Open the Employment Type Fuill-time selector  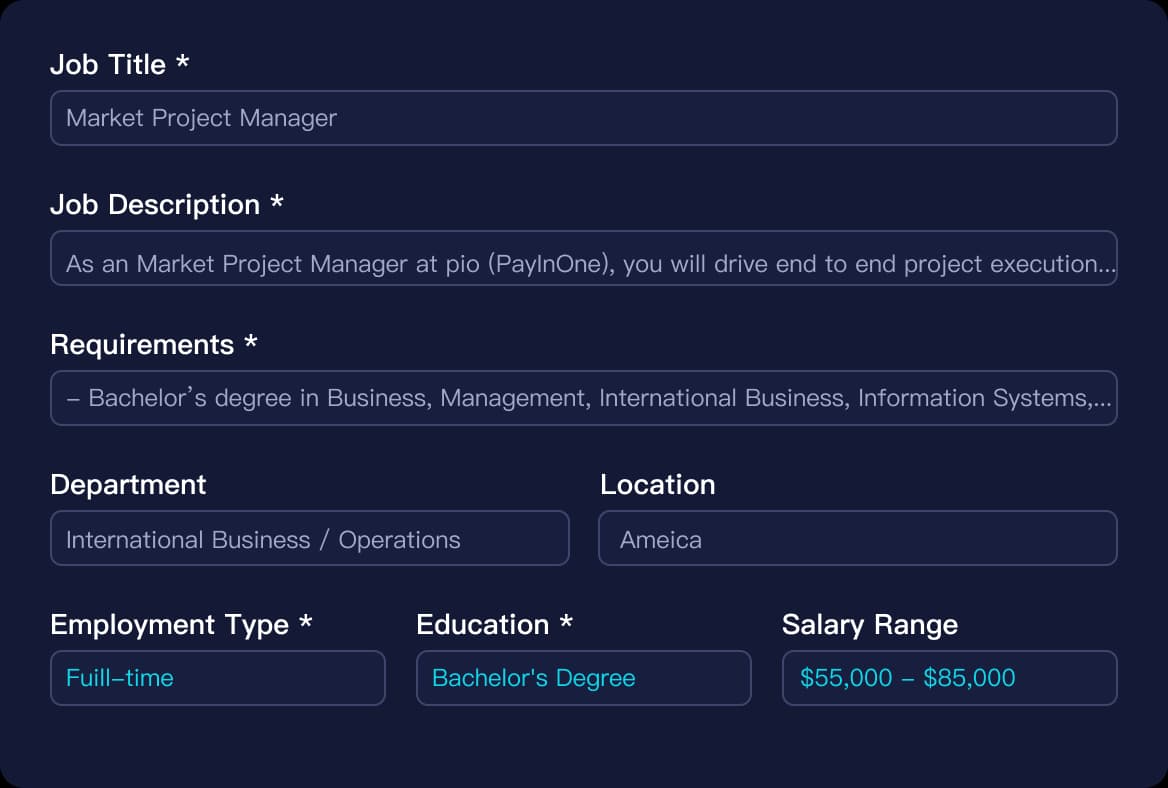tap(217, 678)
